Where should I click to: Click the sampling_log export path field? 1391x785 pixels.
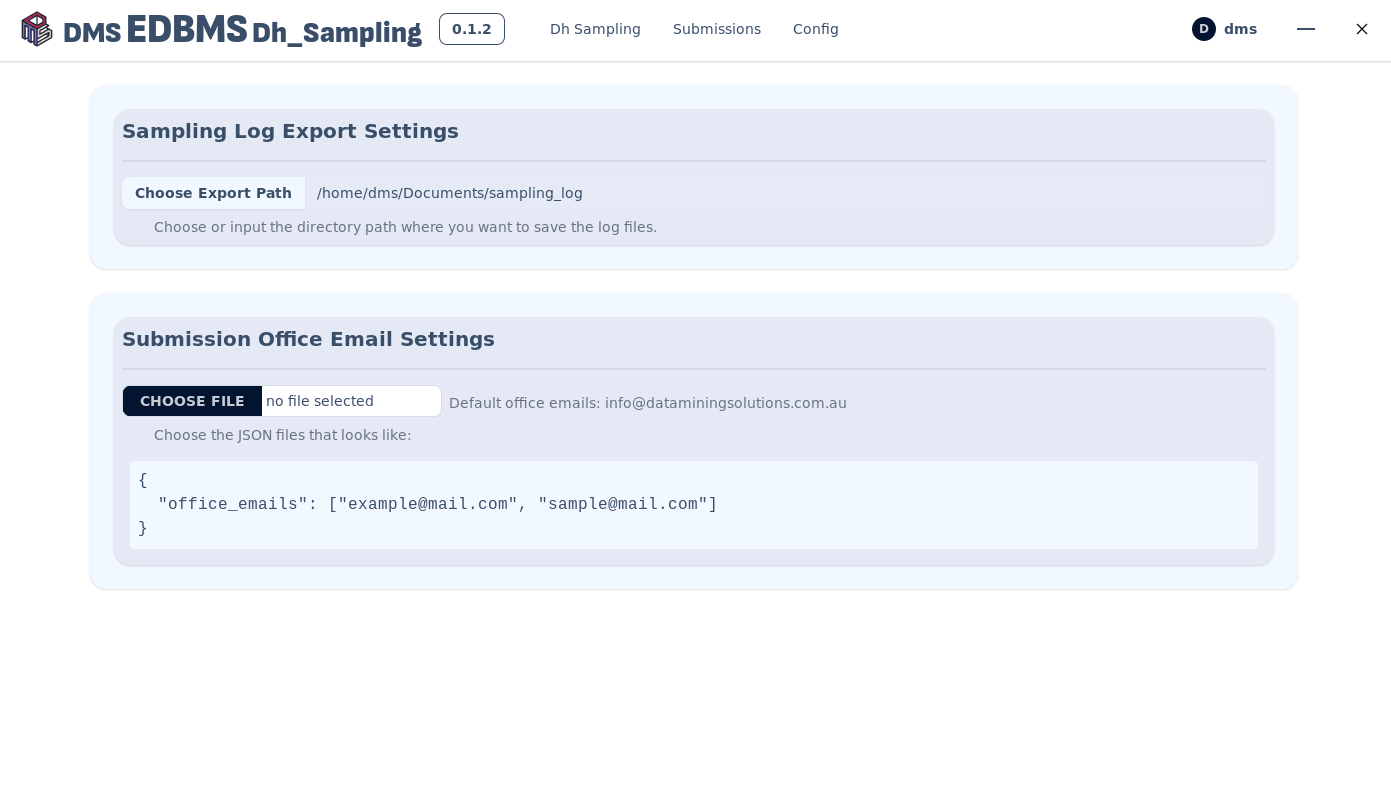click(450, 193)
